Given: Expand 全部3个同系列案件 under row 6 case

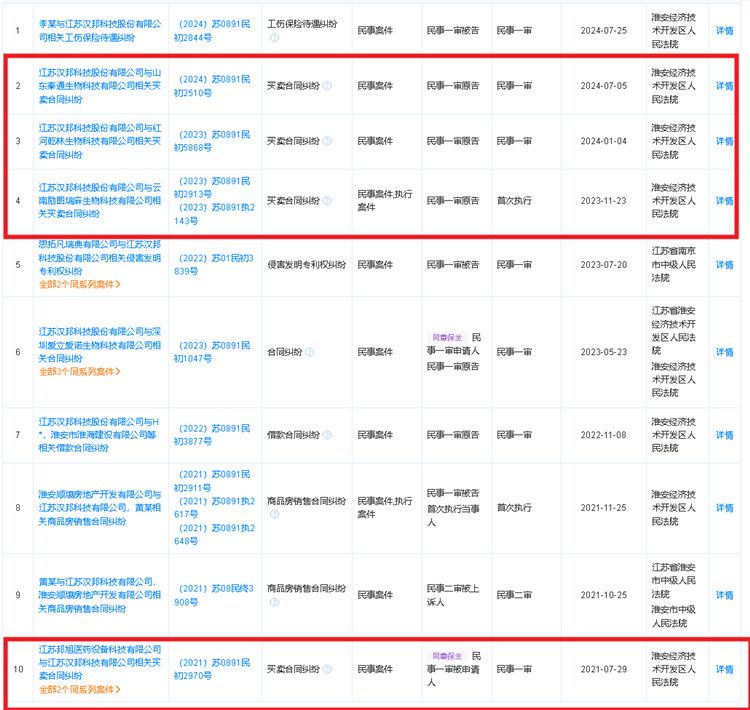Looking at the screenshot, I should (x=79, y=371).
